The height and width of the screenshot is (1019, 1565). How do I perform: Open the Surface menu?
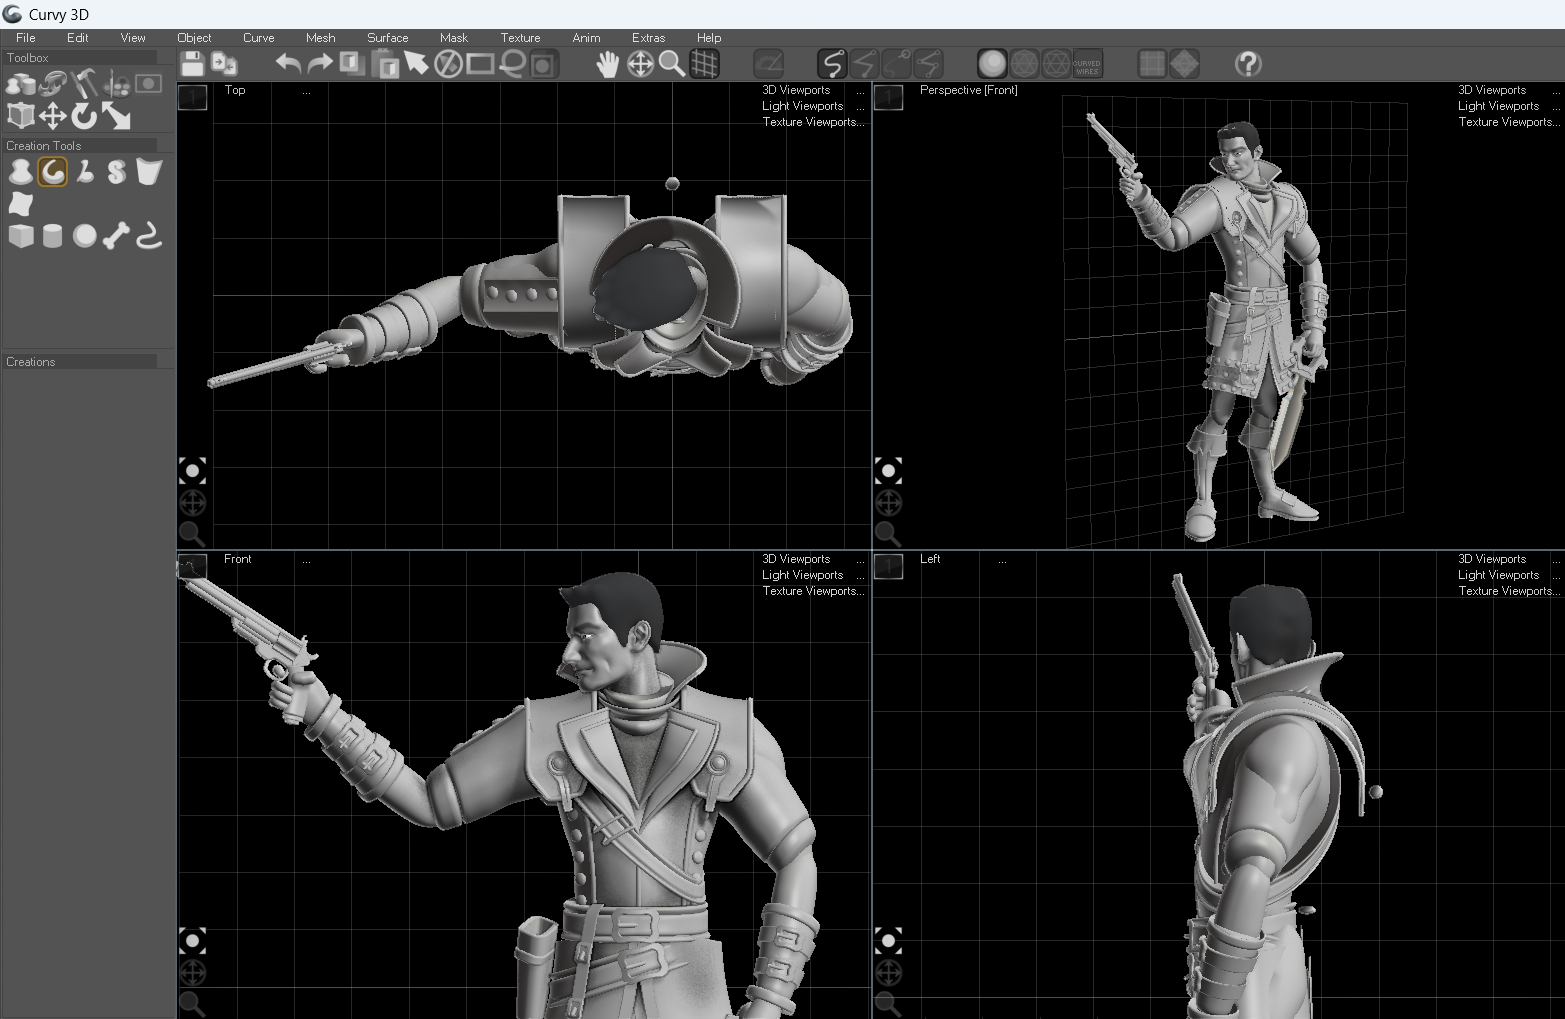[x=387, y=38]
